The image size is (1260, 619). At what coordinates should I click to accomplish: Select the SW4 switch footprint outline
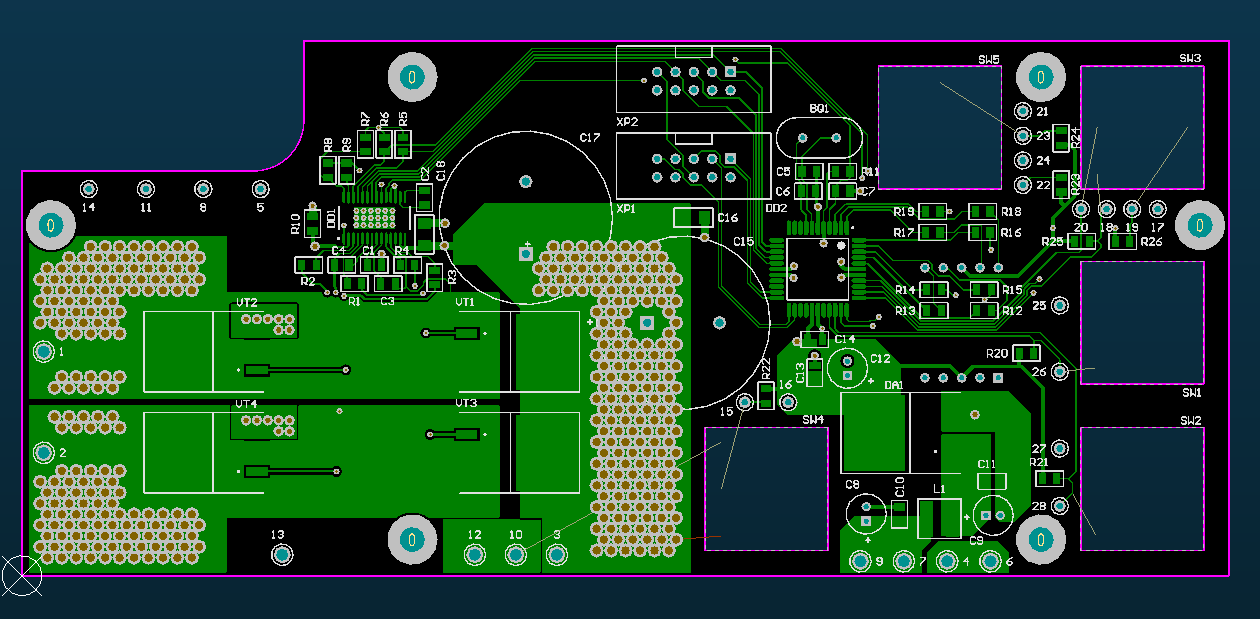click(767, 489)
